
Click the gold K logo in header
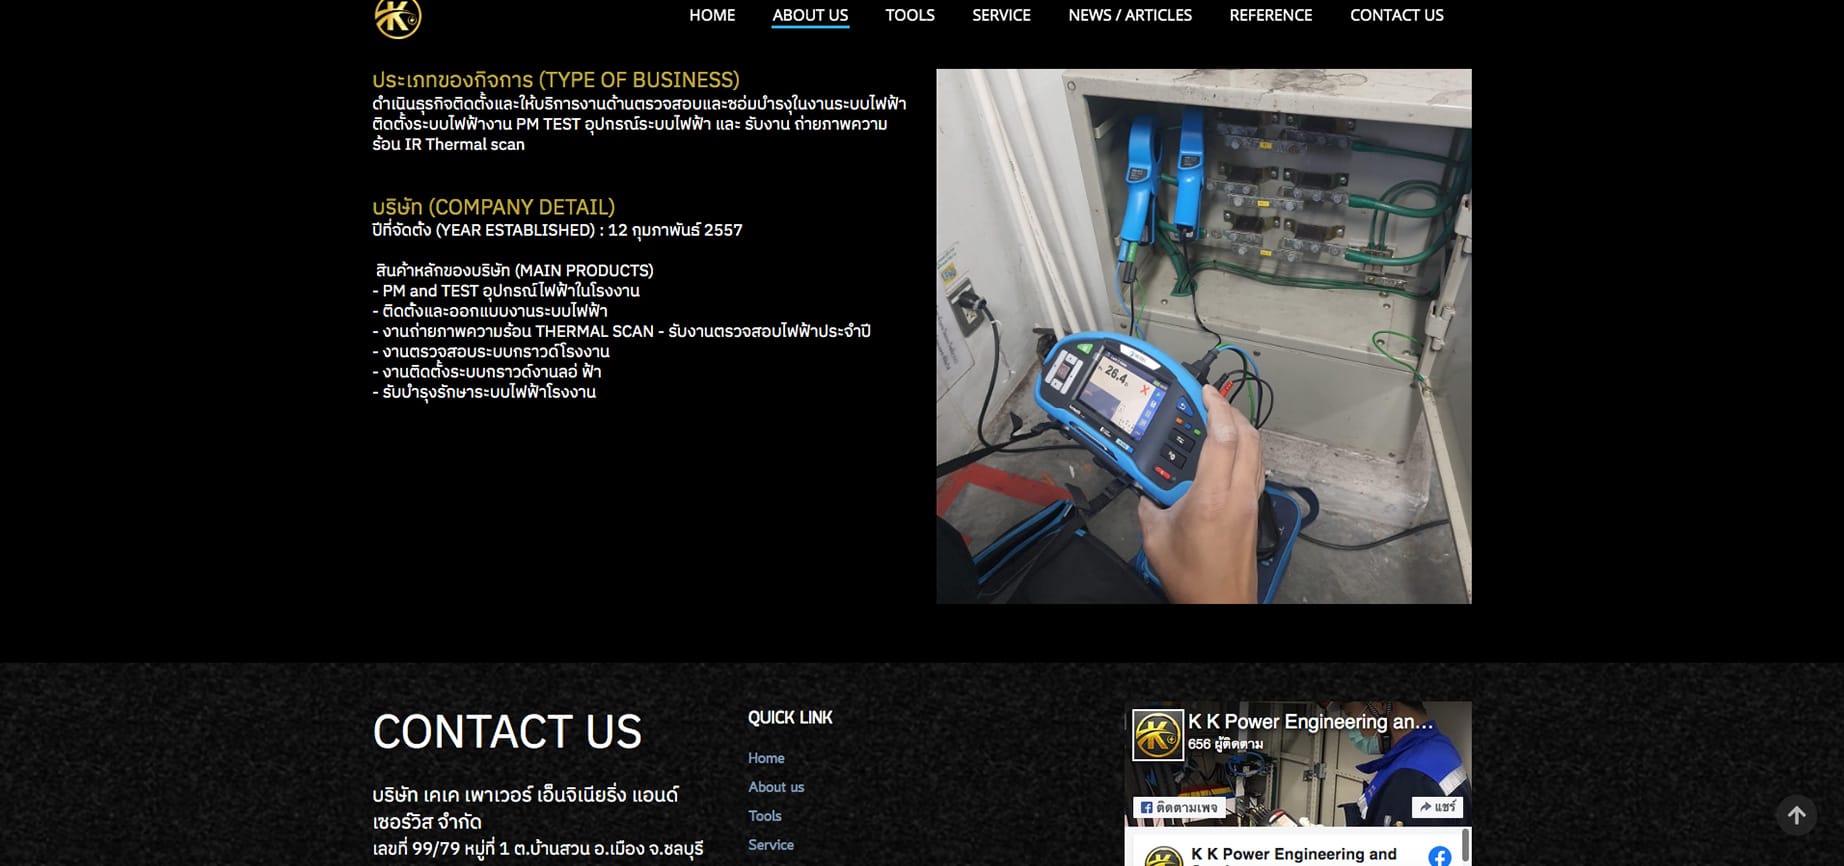coord(397,17)
